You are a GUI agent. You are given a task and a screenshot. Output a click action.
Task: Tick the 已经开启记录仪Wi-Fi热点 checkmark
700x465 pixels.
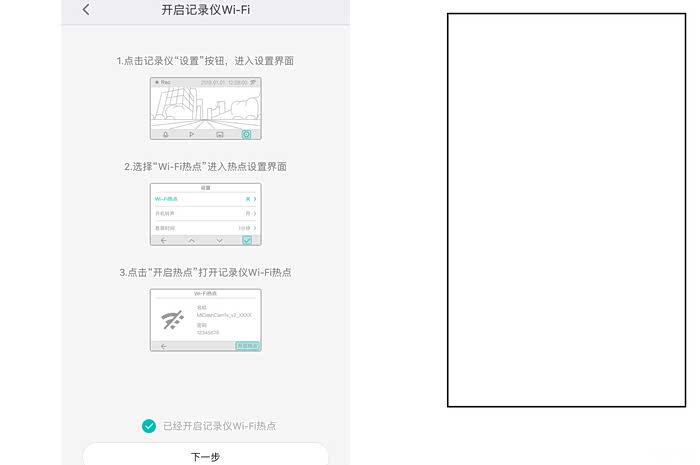coord(149,426)
